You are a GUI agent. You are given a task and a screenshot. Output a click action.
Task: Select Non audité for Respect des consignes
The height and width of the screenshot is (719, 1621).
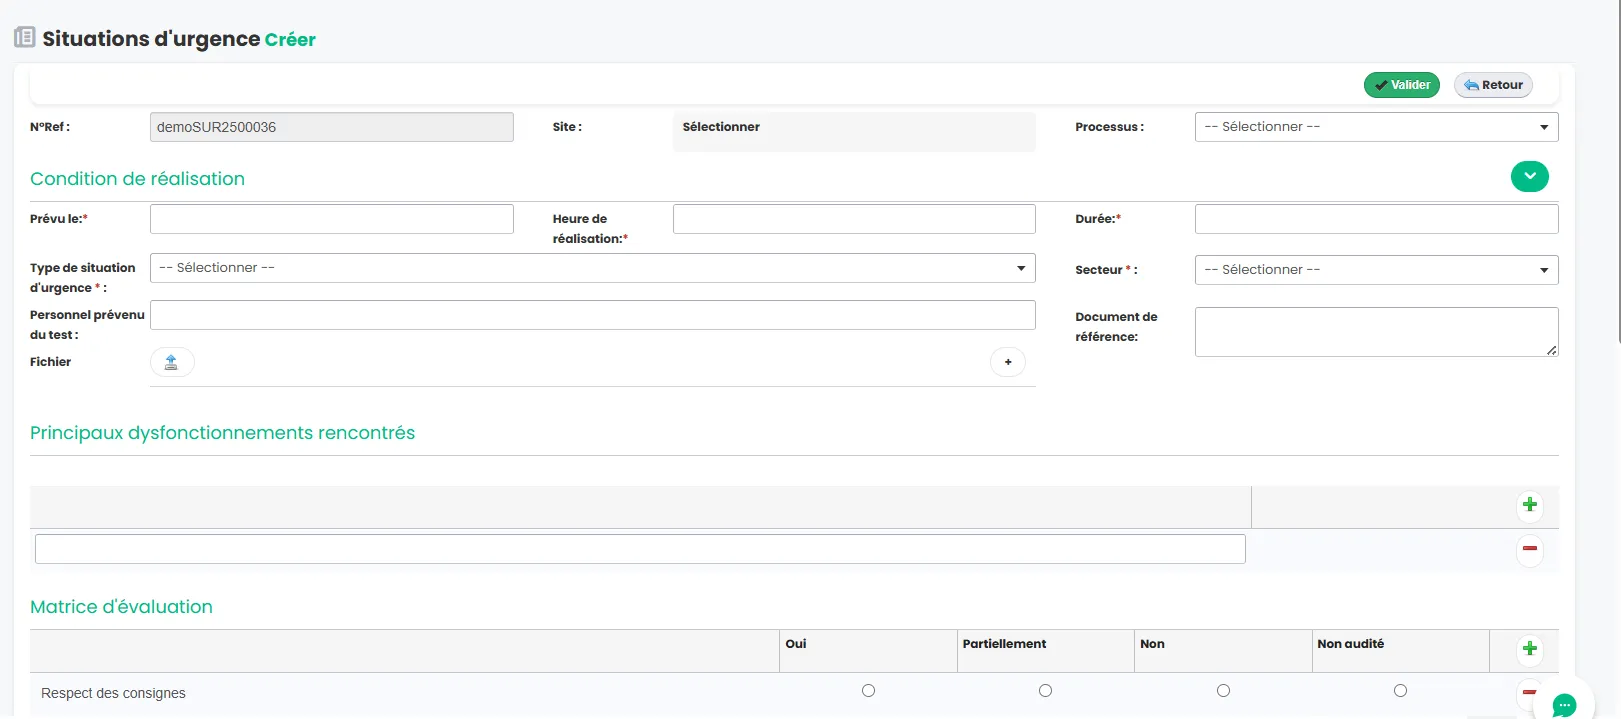(1400, 691)
